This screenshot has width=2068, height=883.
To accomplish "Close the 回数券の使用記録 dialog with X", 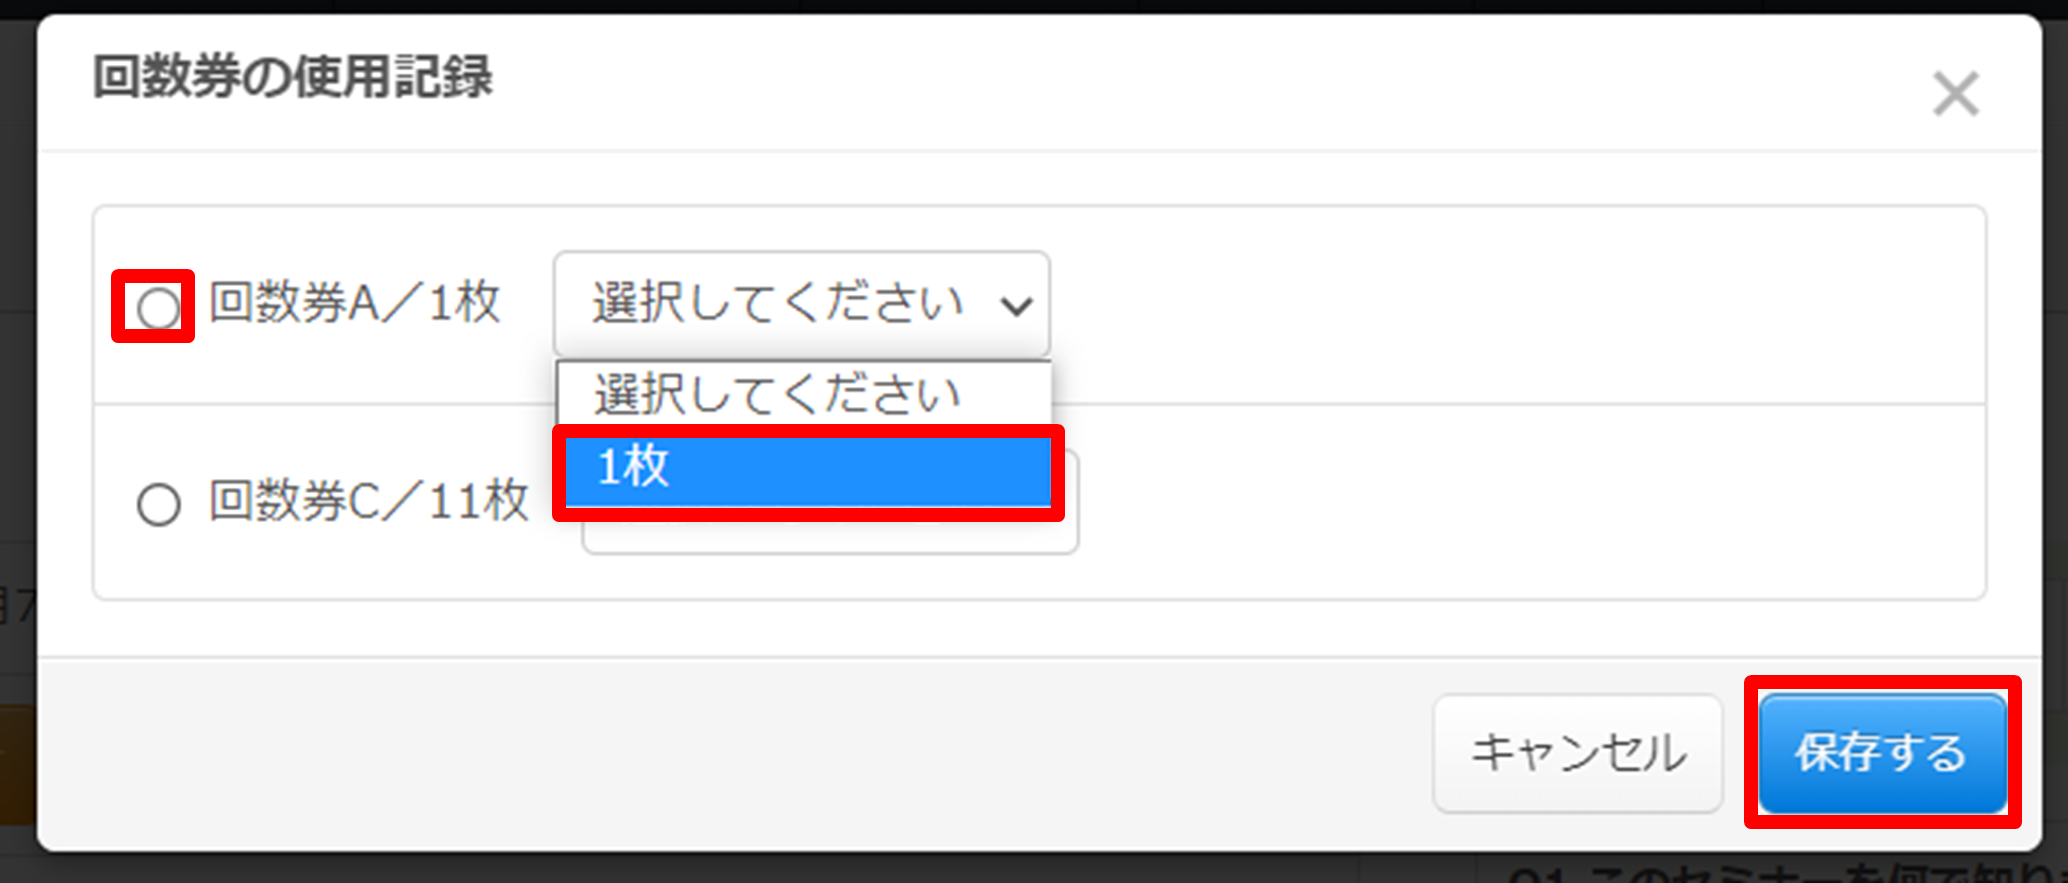I will point(1955,94).
